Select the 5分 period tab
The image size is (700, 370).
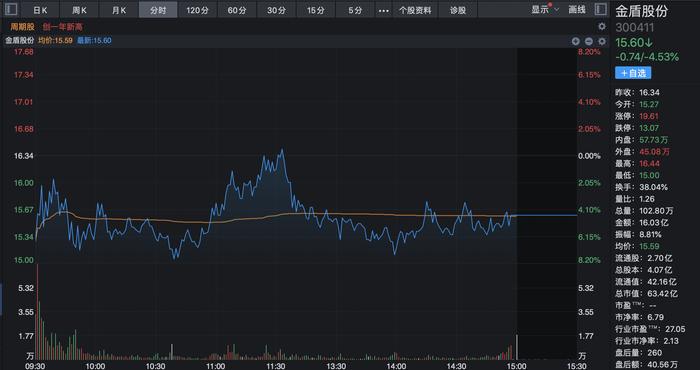(x=355, y=10)
